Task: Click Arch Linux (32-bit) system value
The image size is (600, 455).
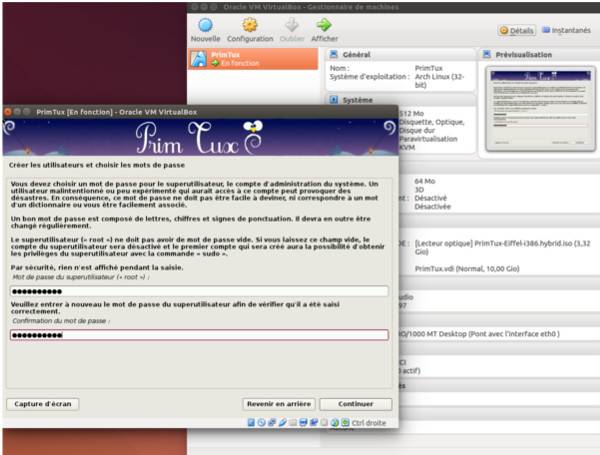Action: 439,81
